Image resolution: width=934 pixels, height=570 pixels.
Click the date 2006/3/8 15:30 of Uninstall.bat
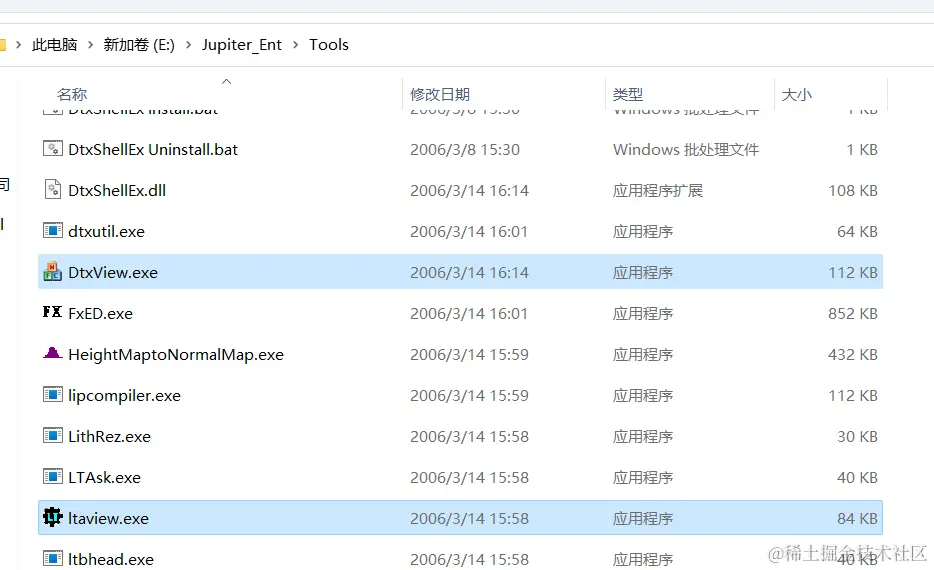[465, 149]
